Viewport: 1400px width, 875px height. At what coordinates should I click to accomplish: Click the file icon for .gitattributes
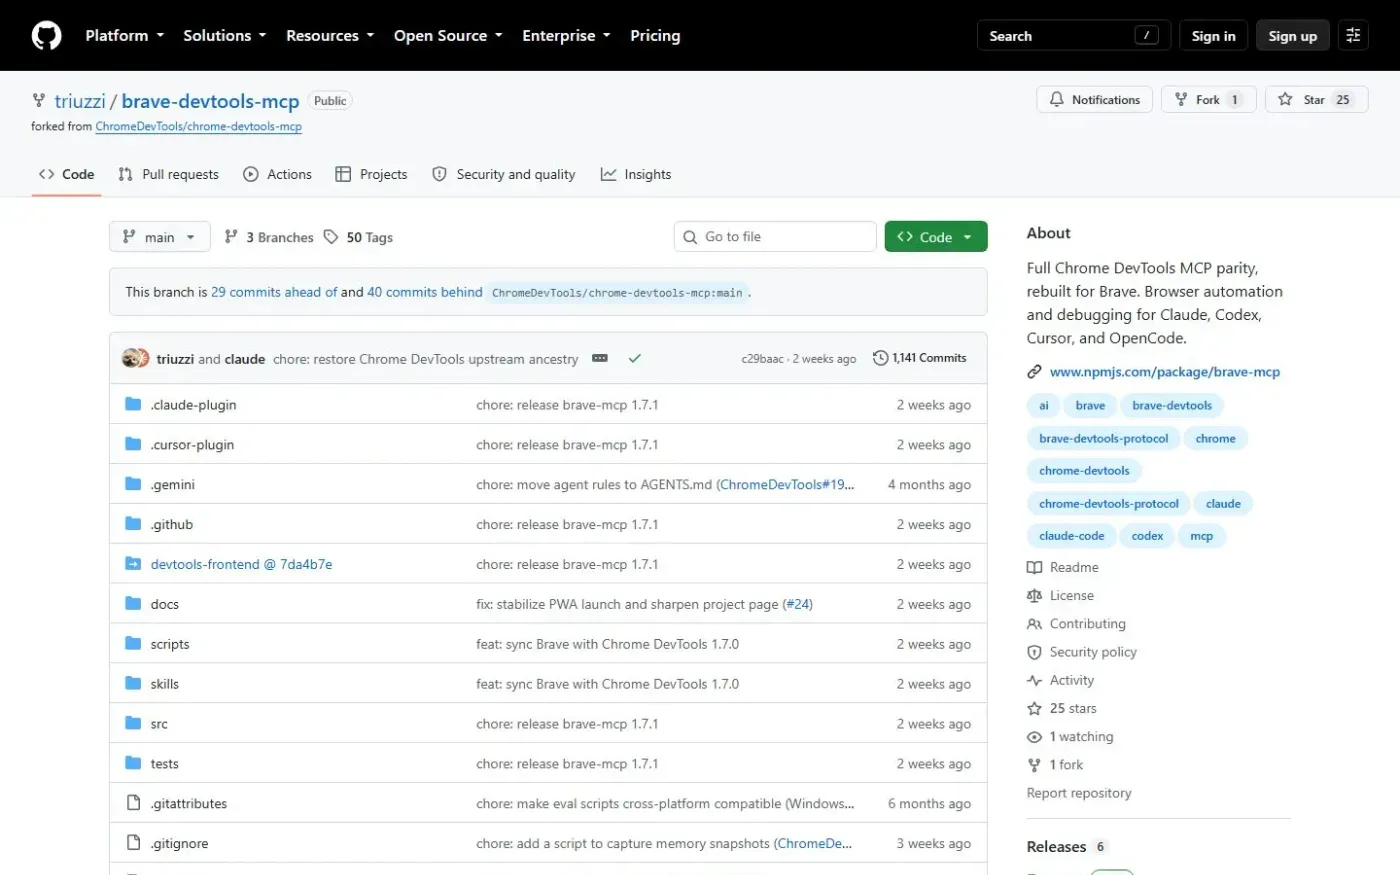[x=133, y=803]
